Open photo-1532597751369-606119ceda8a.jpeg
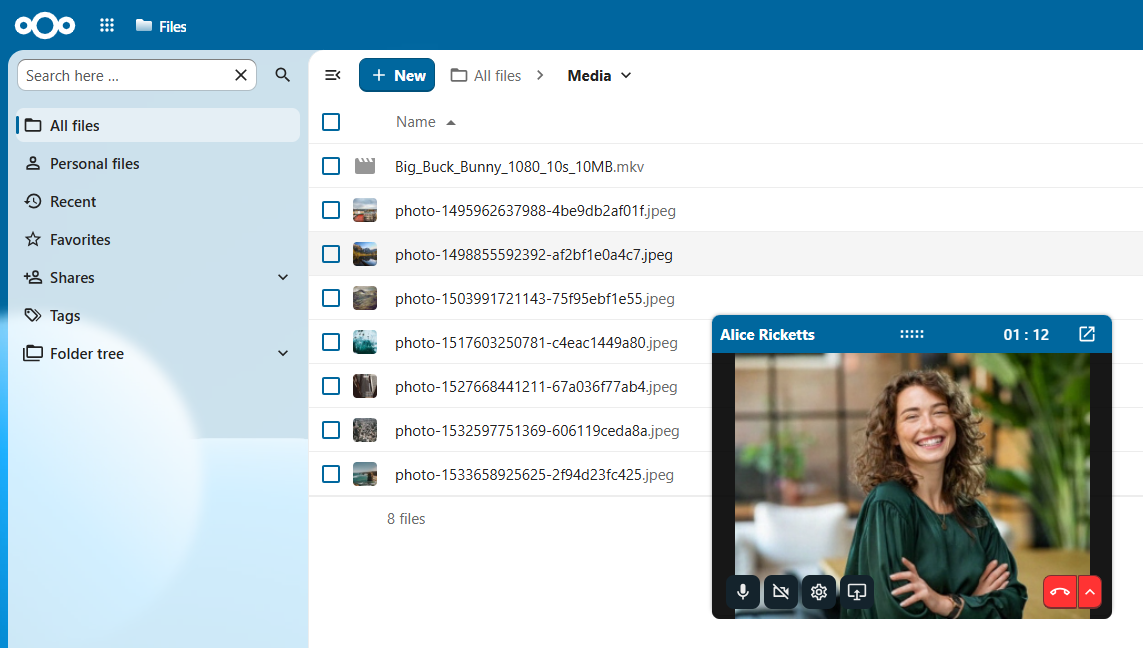The image size is (1143, 648). (x=537, y=431)
